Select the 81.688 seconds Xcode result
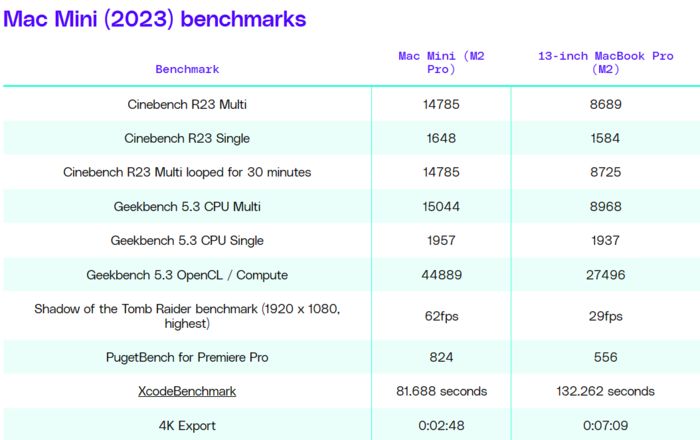 click(441, 391)
